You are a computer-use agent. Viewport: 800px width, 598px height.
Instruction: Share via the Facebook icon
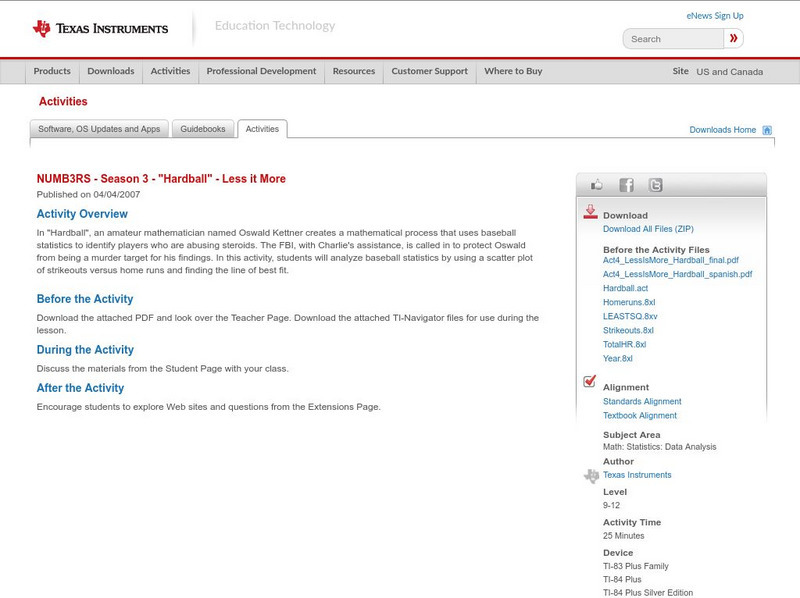(x=626, y=185)
